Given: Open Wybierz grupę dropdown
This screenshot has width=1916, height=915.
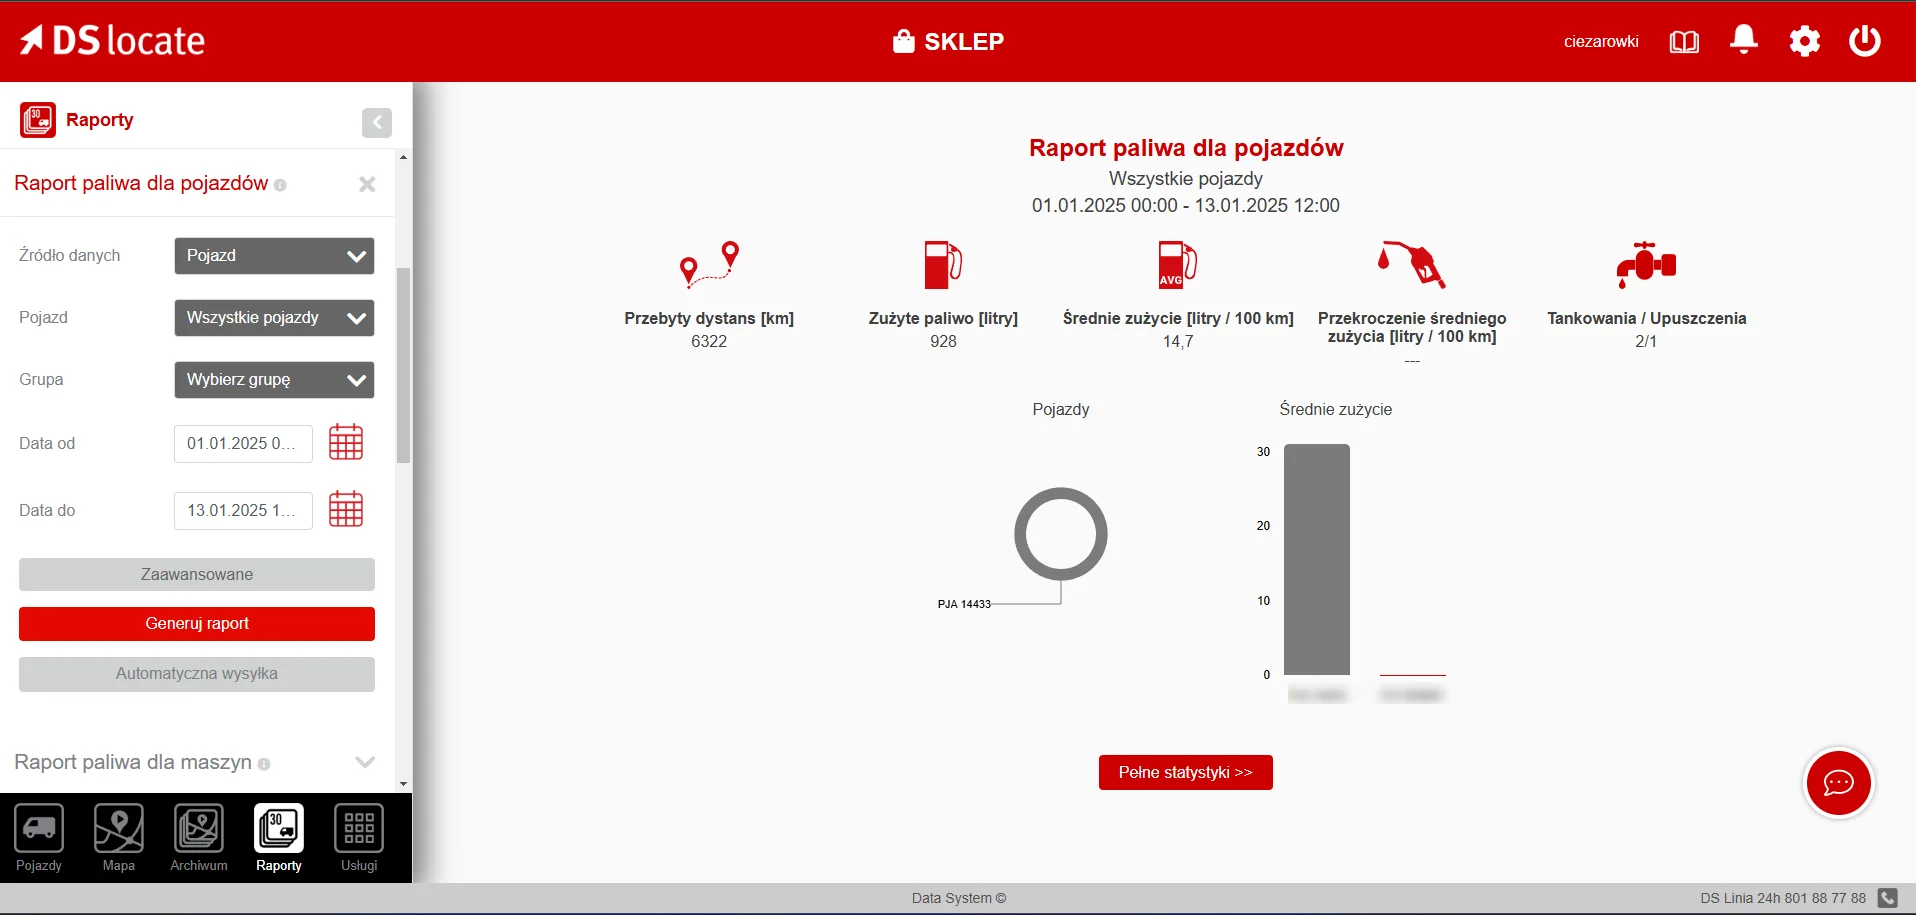Looking at the screenshot, I should click(274, 380).
